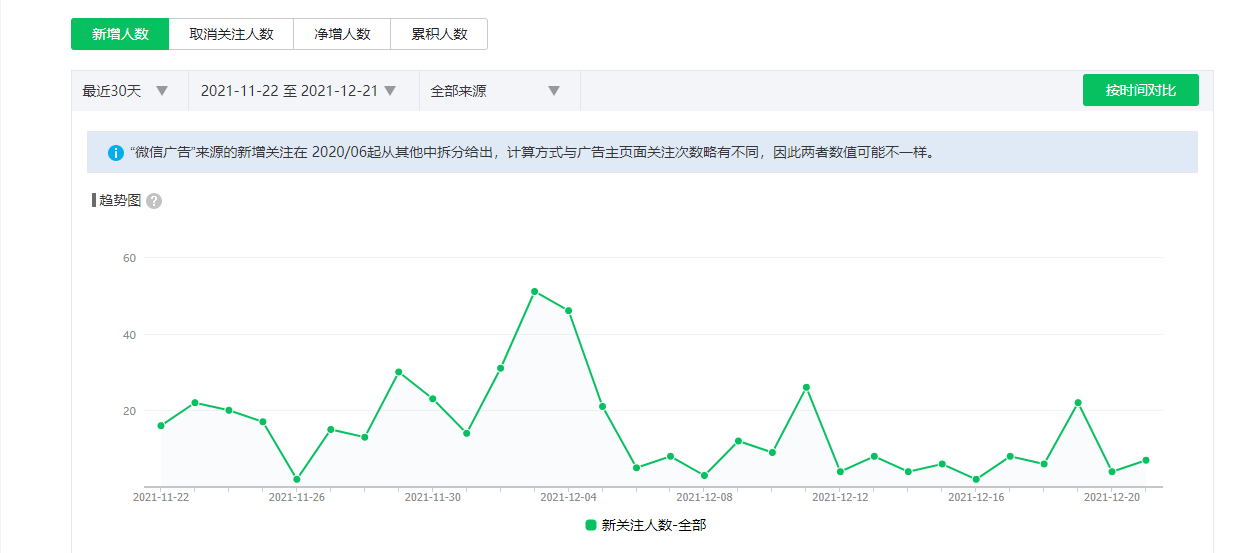This screenshot has height=553, width=1240.
Task: Pick the data point at 2021-12-08
Action: tap(705, 475)
